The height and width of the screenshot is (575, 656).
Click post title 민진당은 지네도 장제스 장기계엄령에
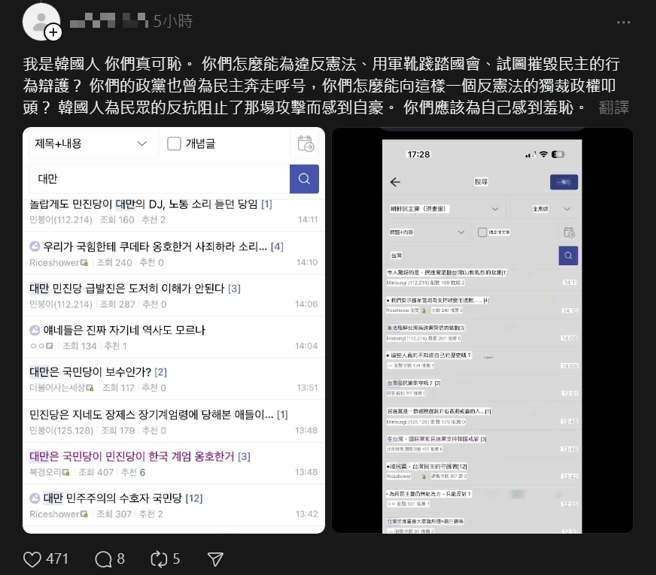click(151, 415)
